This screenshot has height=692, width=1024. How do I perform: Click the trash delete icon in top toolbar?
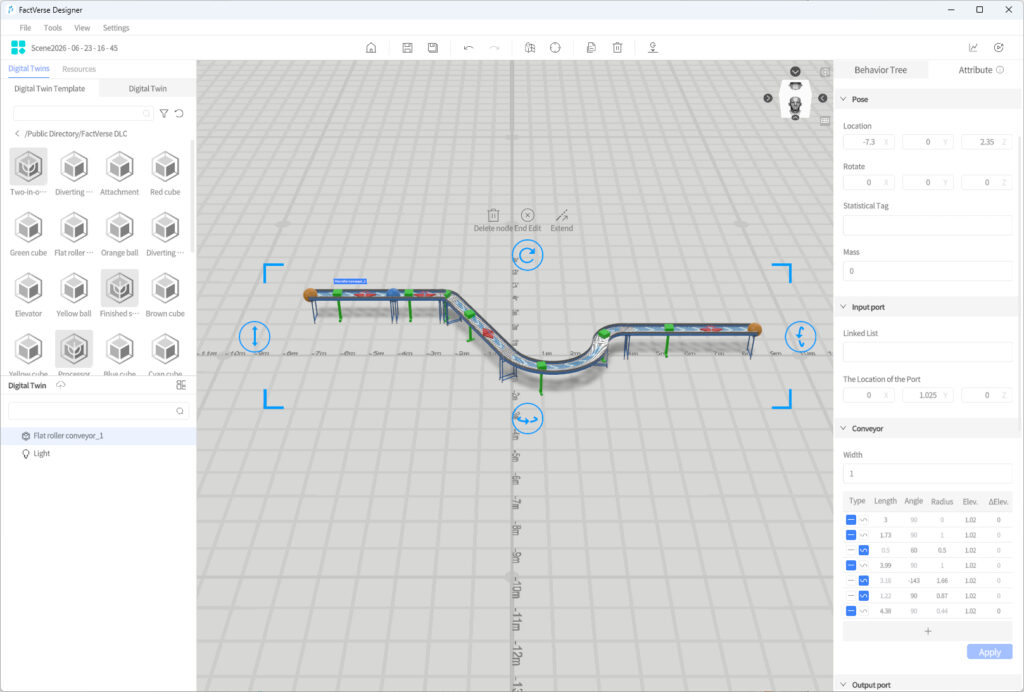(x=617, y=48)
